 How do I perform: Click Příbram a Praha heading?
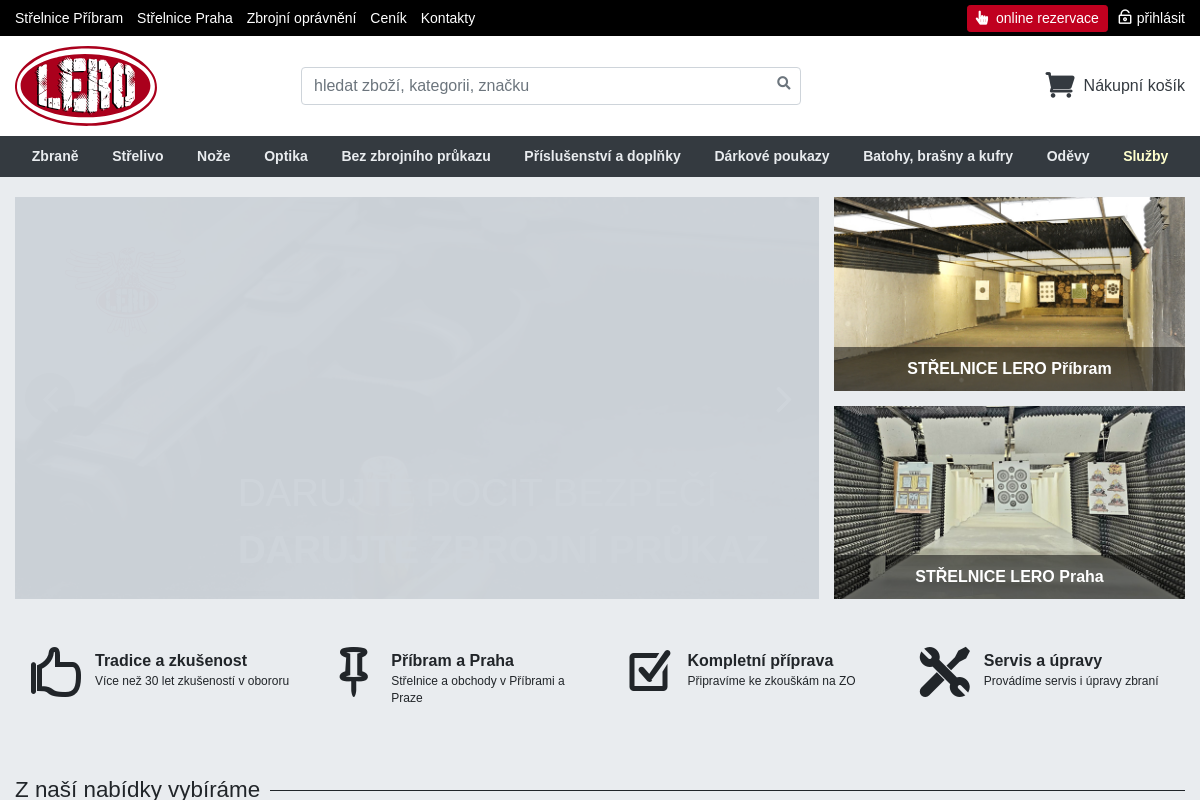452,661
